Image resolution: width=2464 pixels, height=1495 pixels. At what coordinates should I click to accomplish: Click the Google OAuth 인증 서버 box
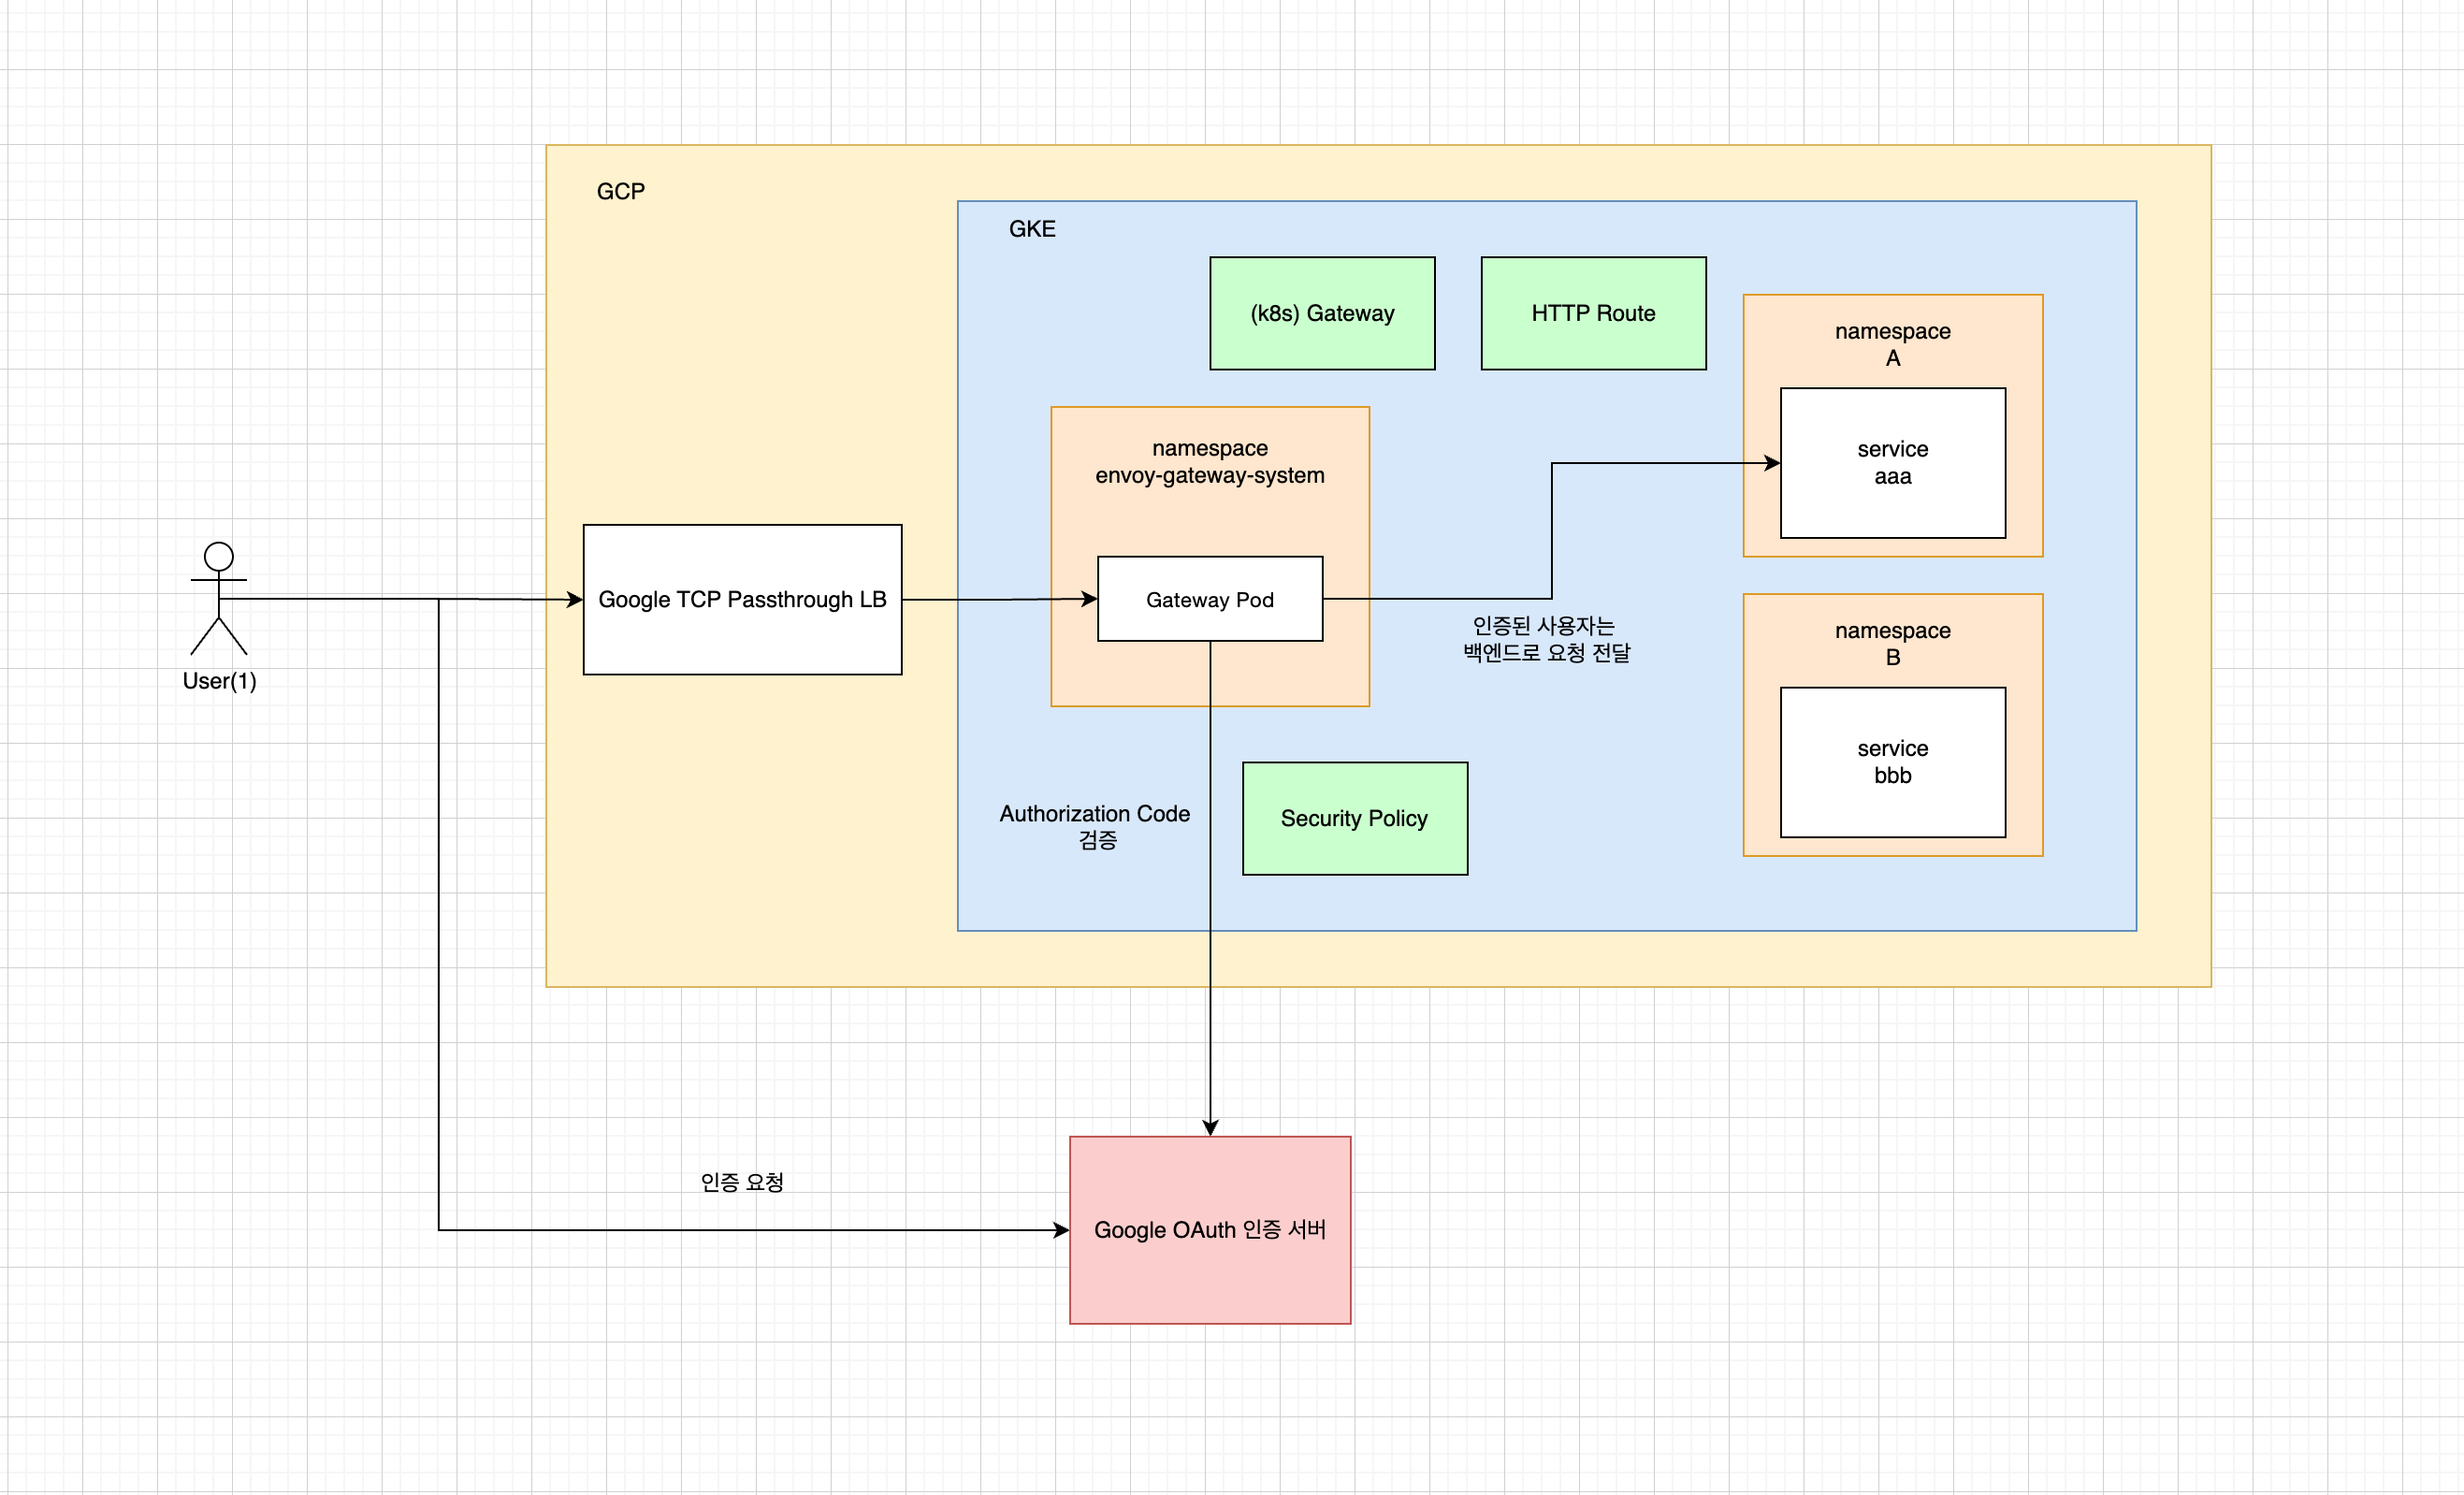[1209, 1229]
